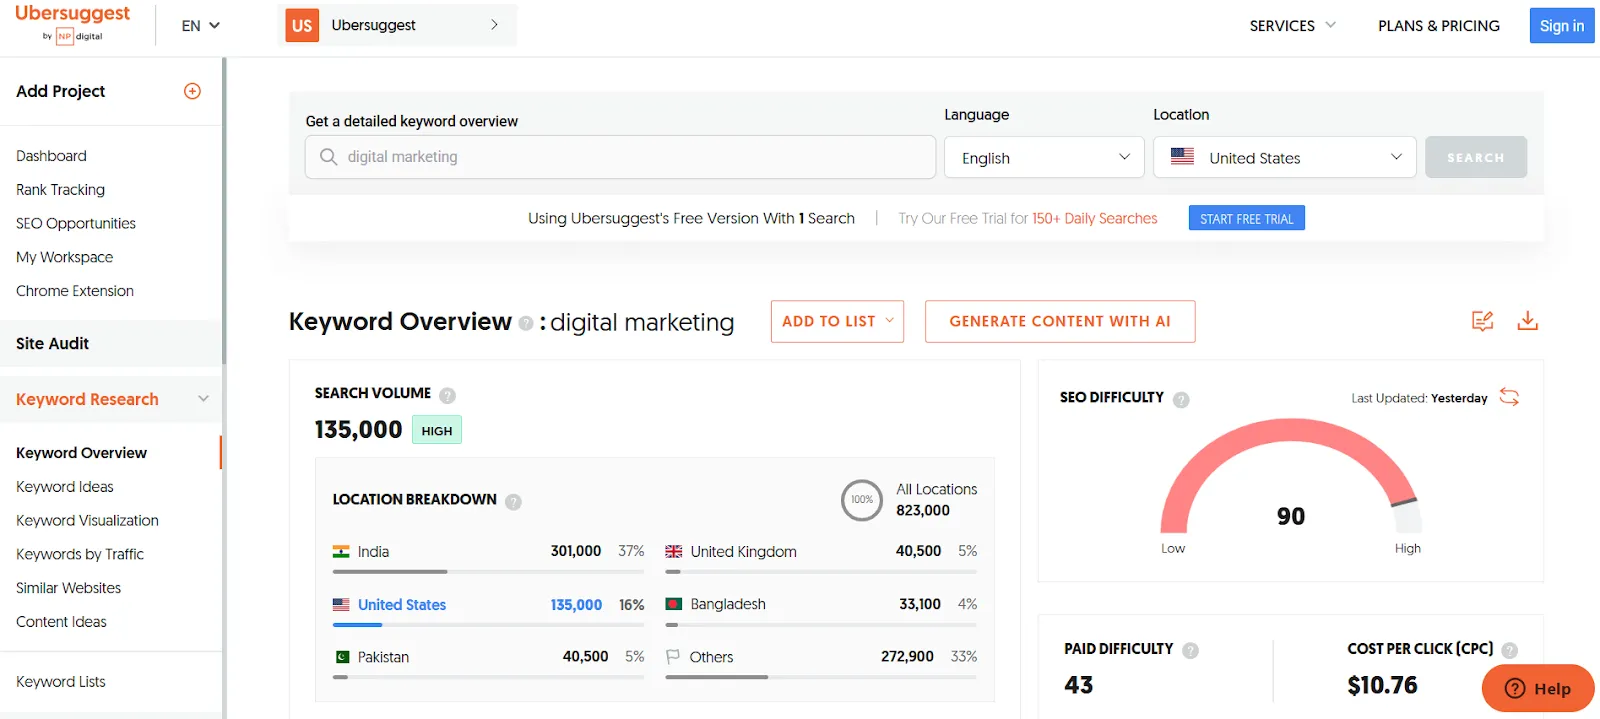
Task: Open Keywords by Traffic
Action: tap(80, 554)
